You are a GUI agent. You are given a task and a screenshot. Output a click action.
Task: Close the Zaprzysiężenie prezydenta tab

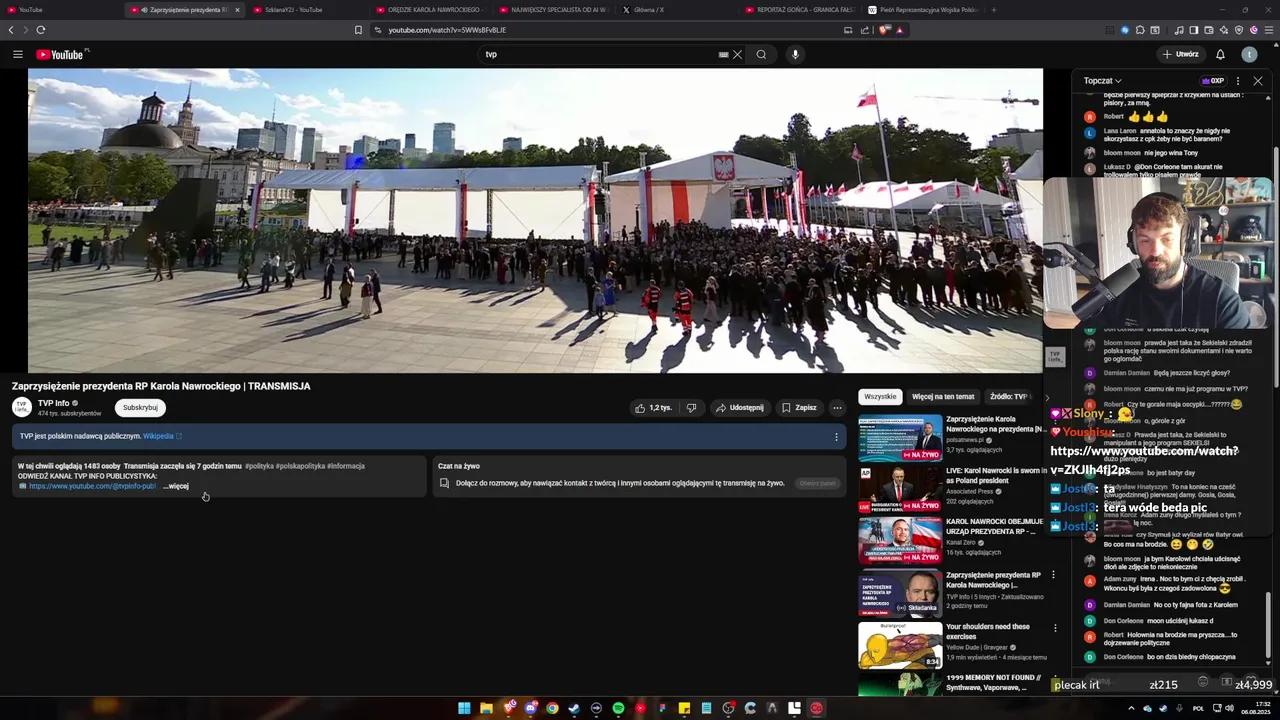click(x=237, y=9)
